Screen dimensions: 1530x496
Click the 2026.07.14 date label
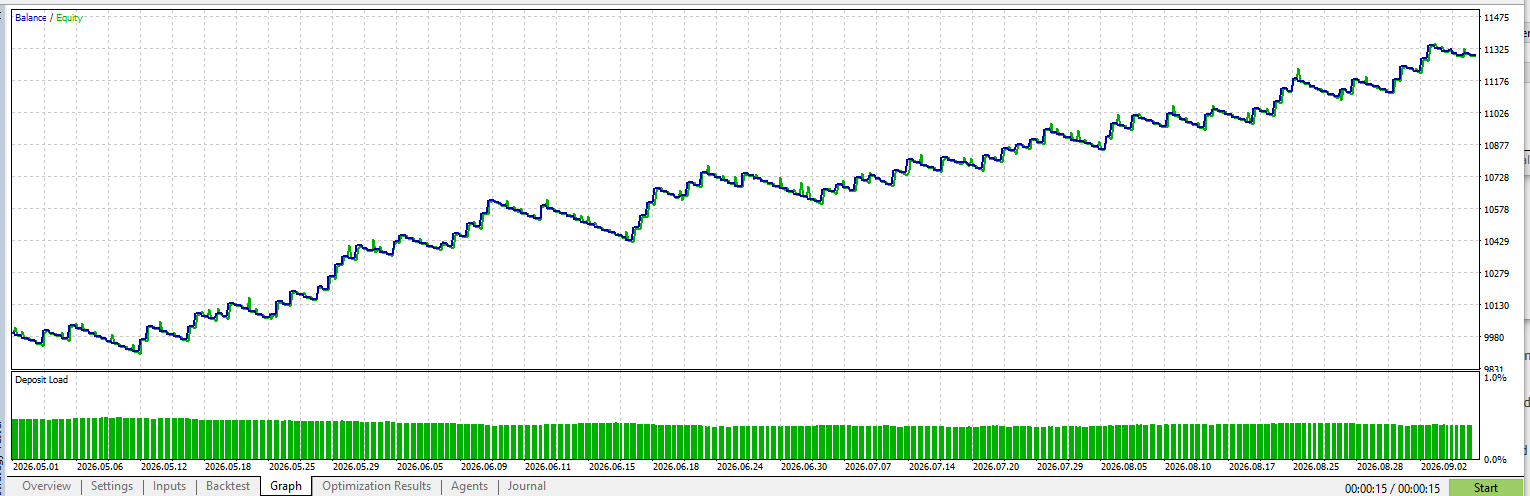tap(931, 466)
